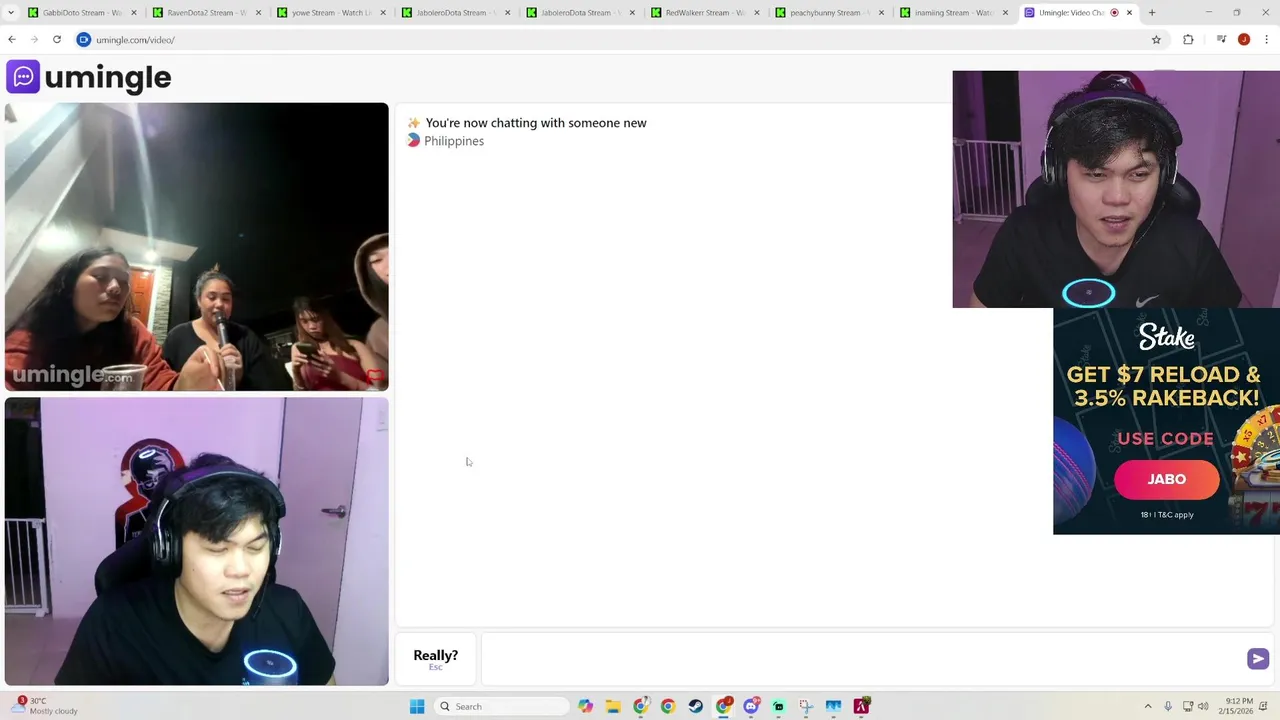Image resolution: width=1280 pixels, height=720 pixels.
Task: Focus the chat message input field
Action: 862,659
